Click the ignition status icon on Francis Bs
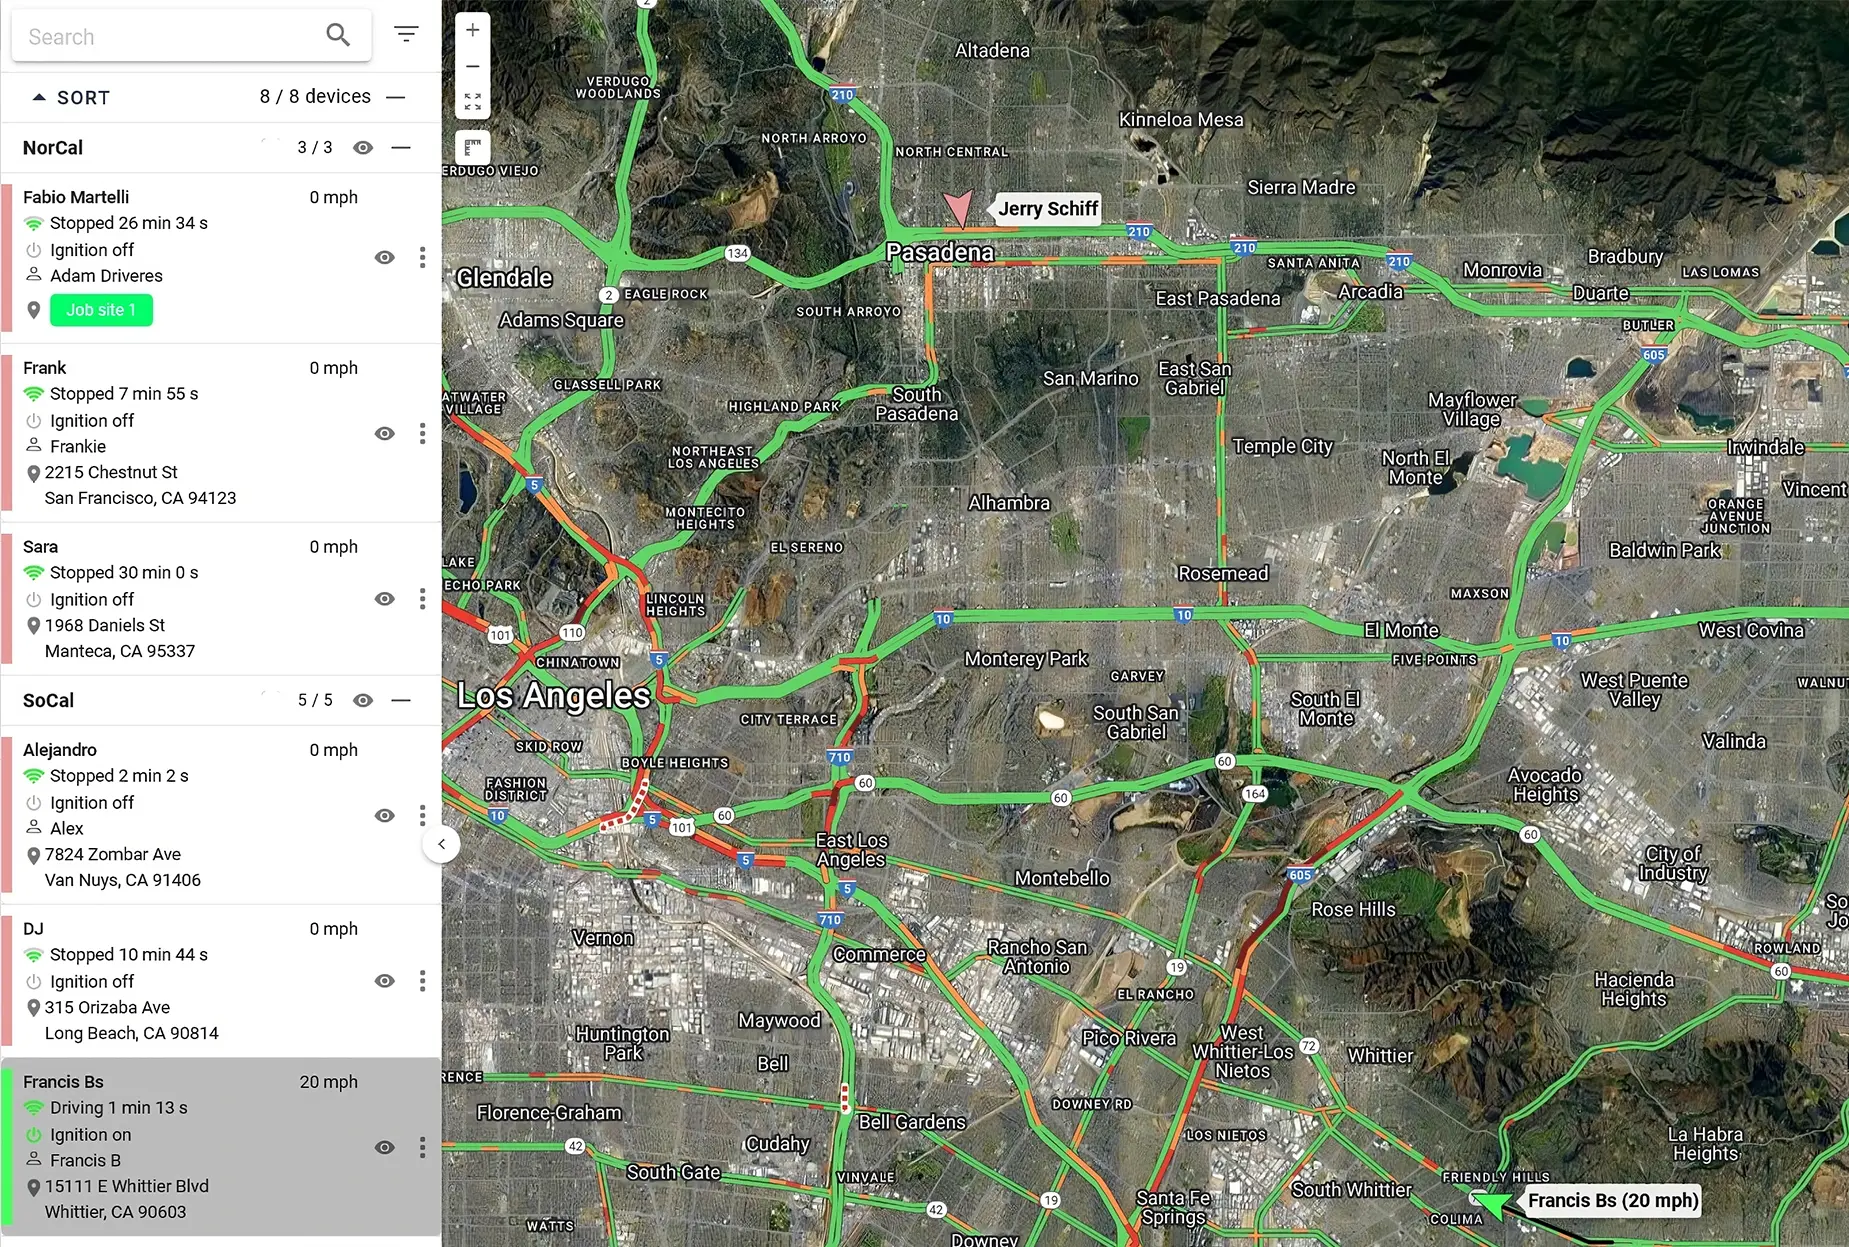 click(33, 1134)
